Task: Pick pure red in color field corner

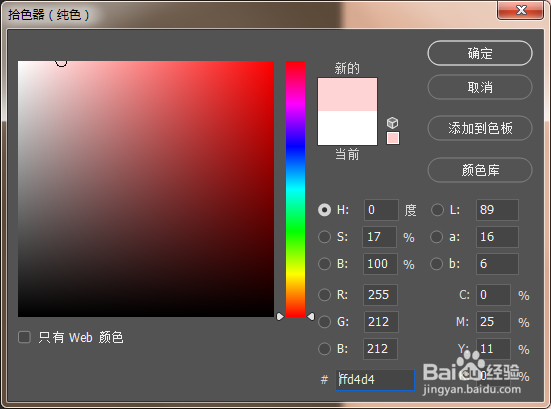Action: [273, 62]
